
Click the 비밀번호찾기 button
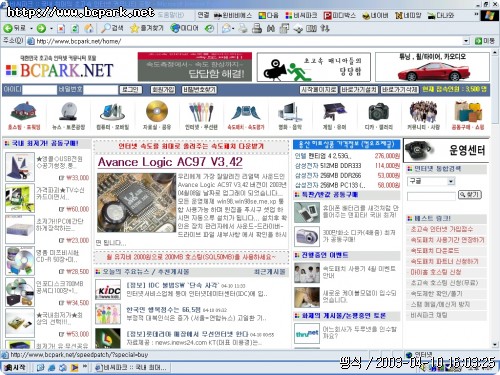199,90
